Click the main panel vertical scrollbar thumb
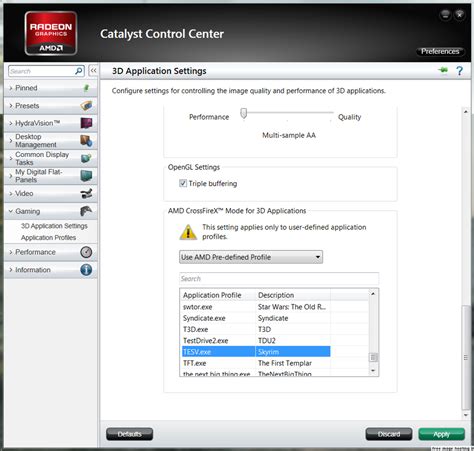474x451 pixels. click(466, 357)
